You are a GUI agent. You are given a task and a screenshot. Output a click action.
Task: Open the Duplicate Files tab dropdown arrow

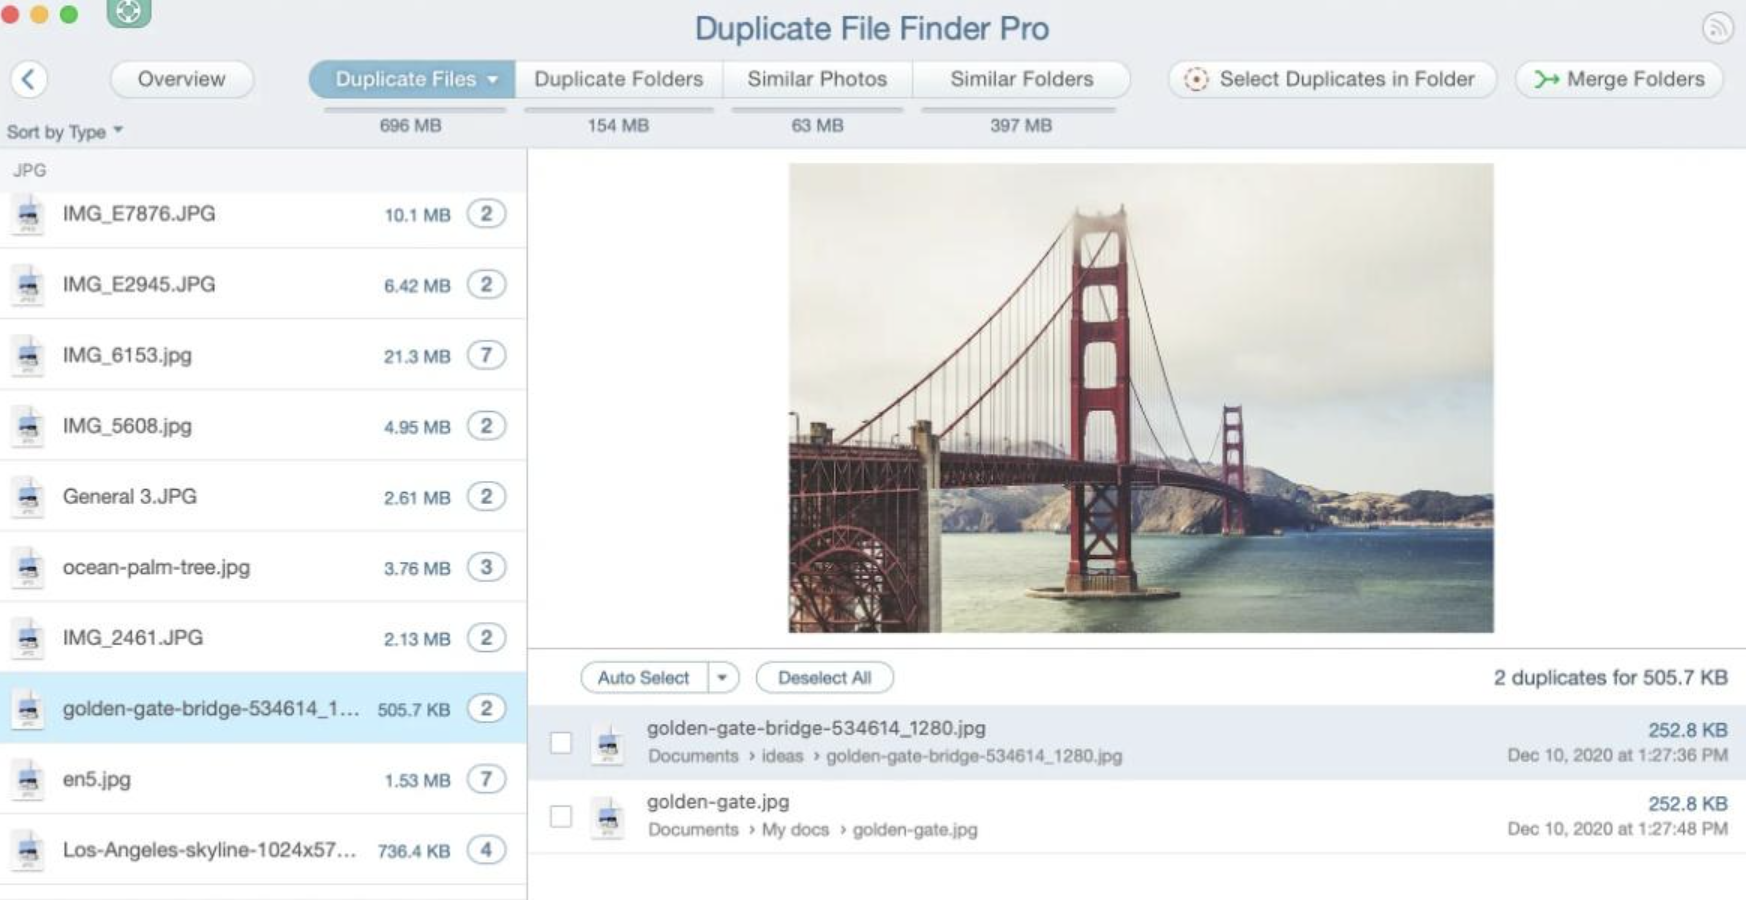[x=492, y=79]
